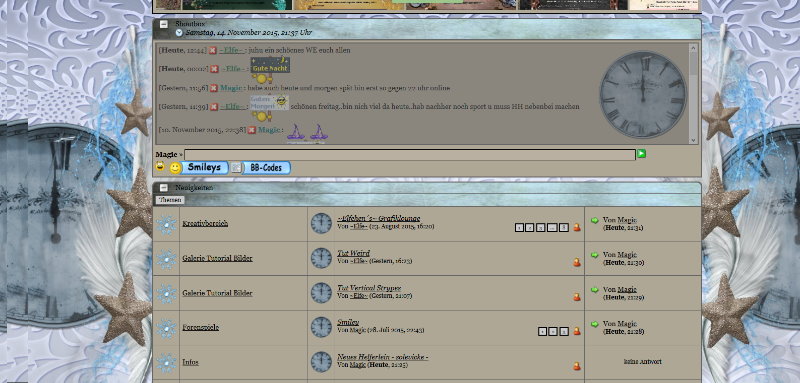
Task: Delete the 12:44 shout from -Elfe-
Action: pos(213,50)
